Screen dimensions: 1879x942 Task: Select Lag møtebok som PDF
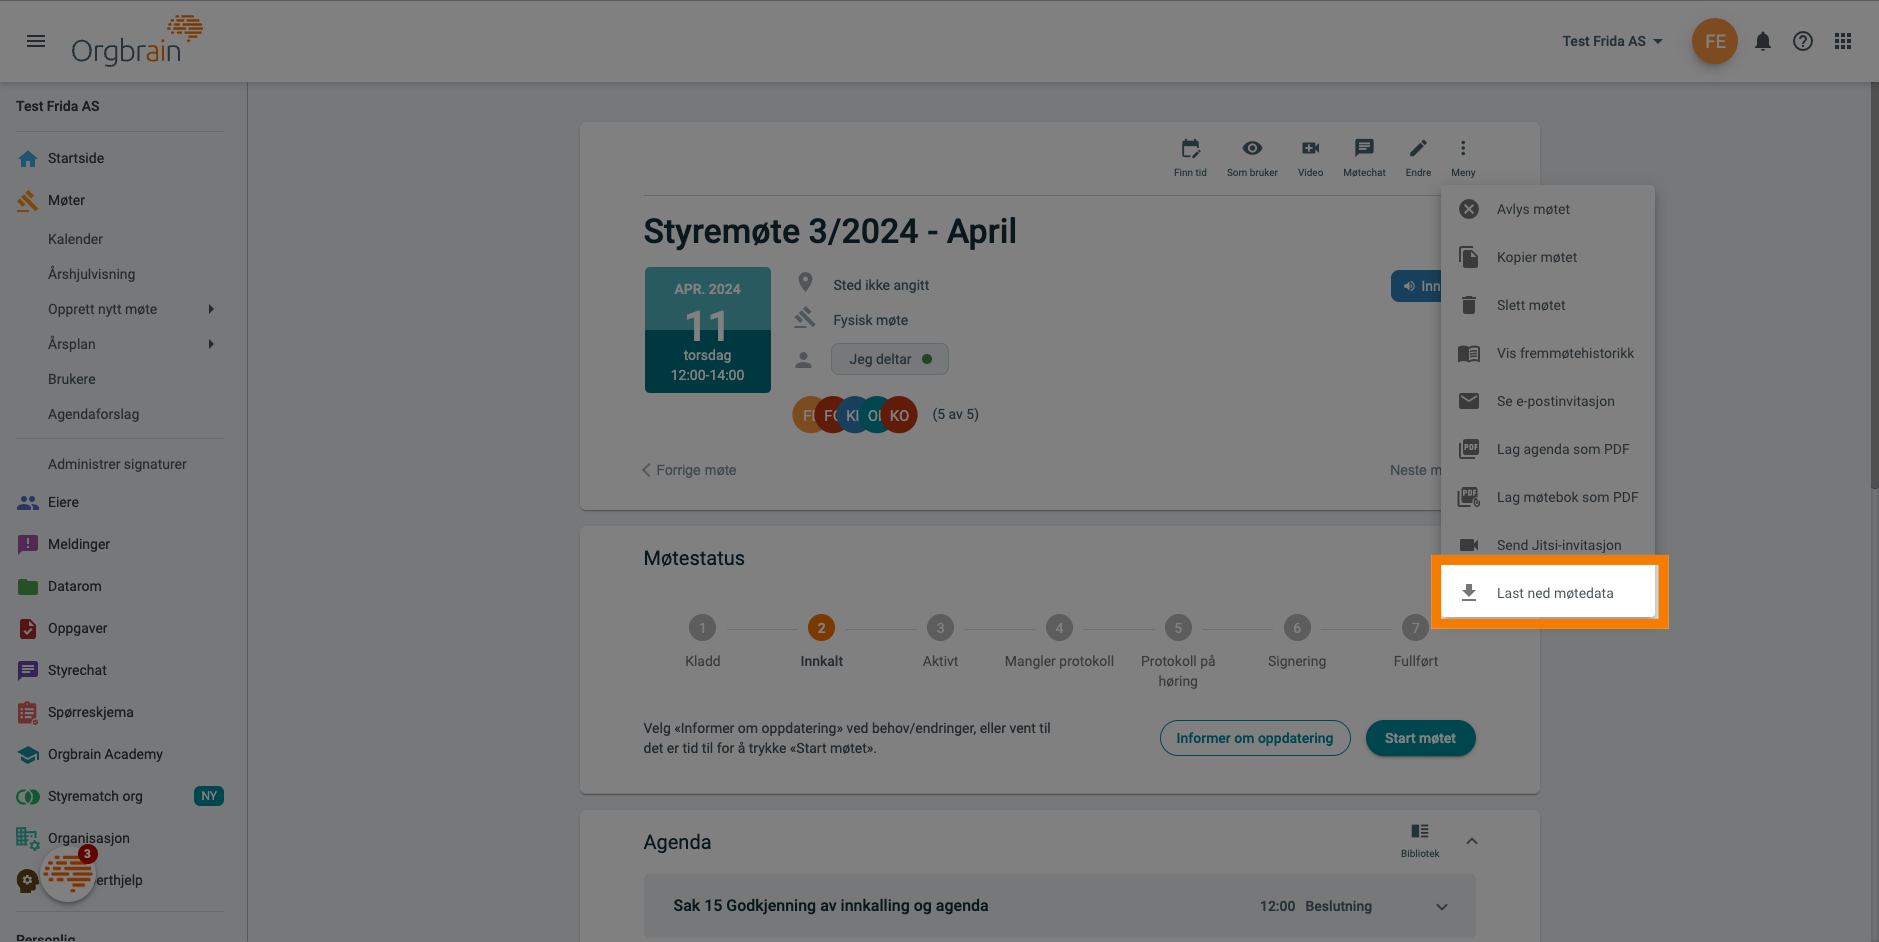tap(1548, 497)
